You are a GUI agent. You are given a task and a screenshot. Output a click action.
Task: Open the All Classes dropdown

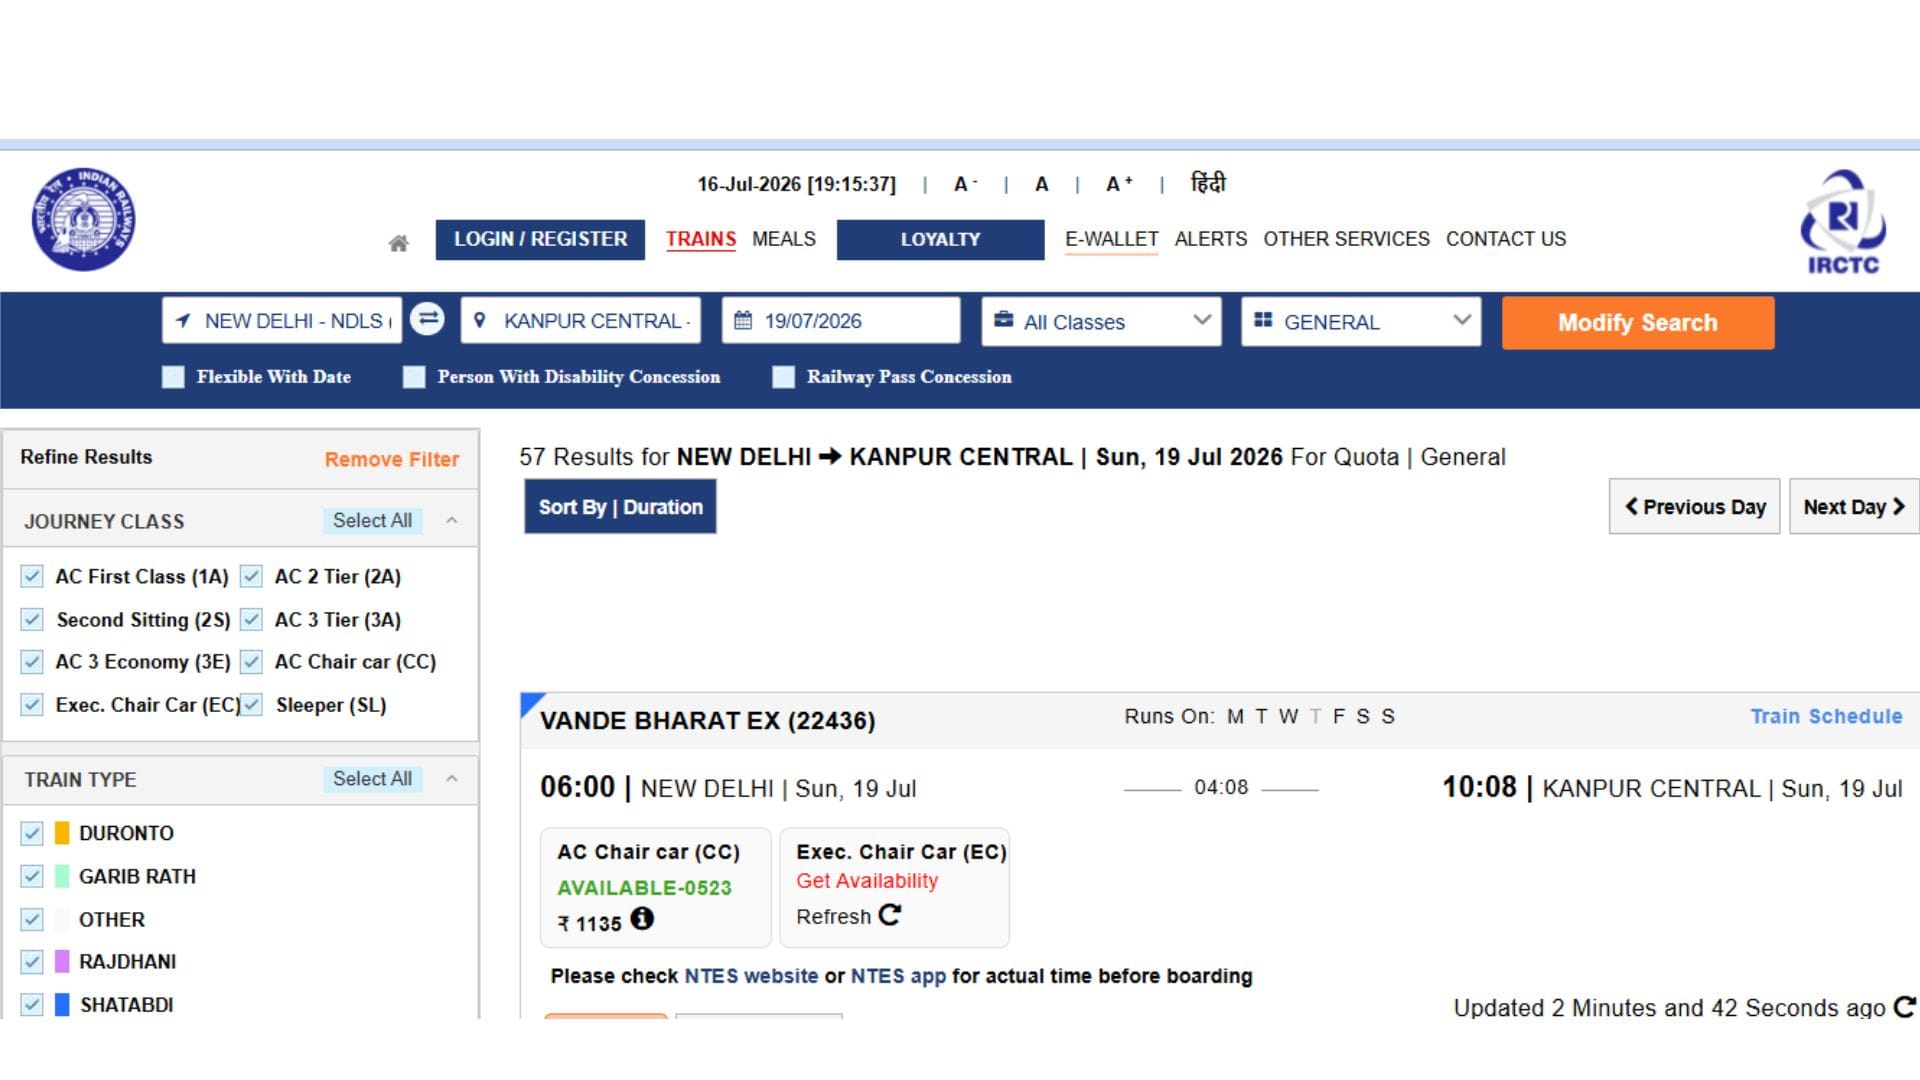1101,321
